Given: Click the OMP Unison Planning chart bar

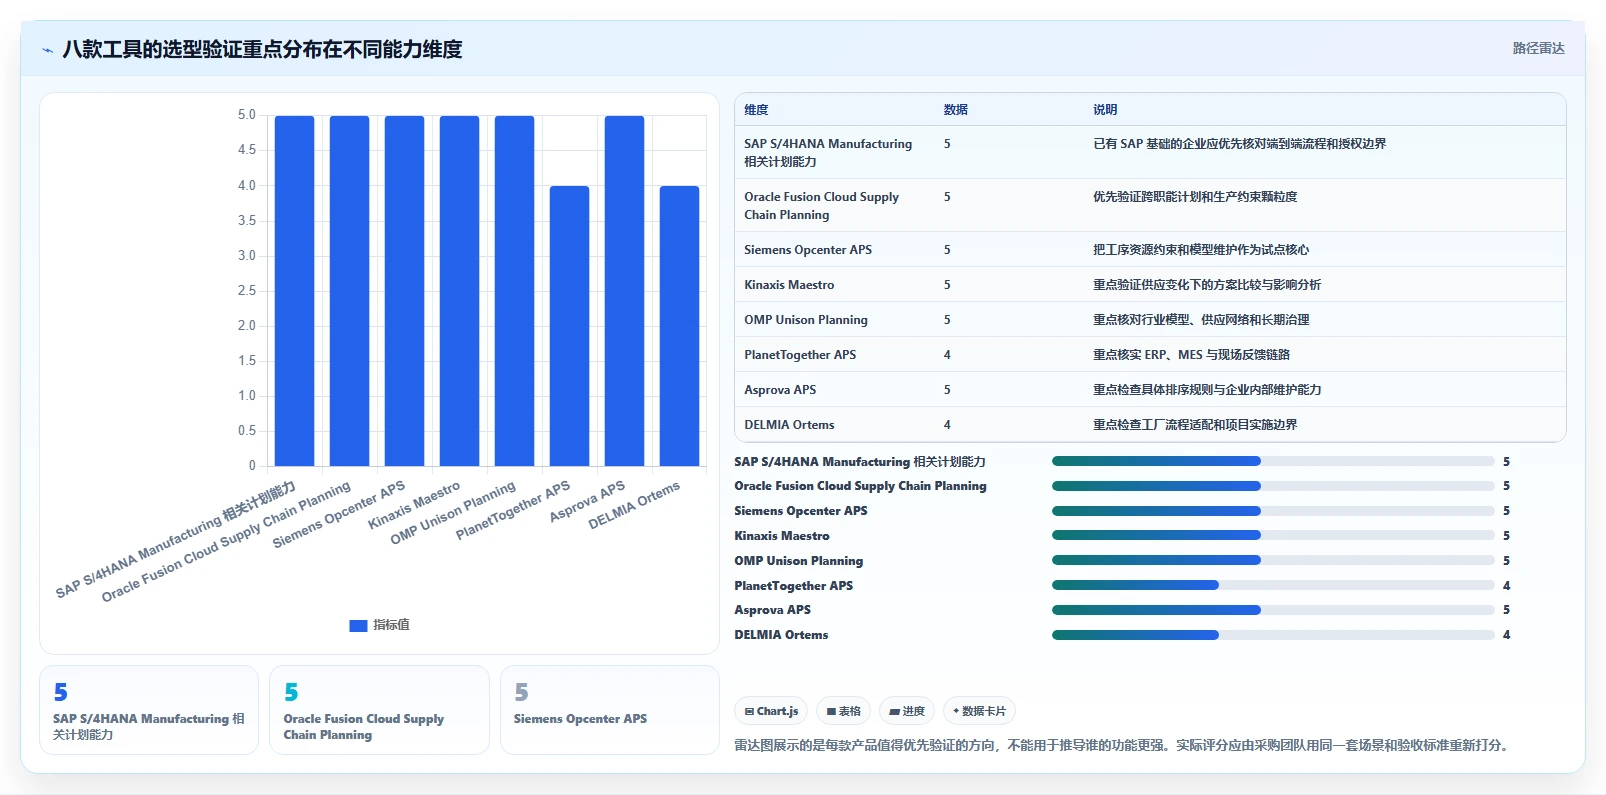Looking at the screenshot, I should point(514,291).
